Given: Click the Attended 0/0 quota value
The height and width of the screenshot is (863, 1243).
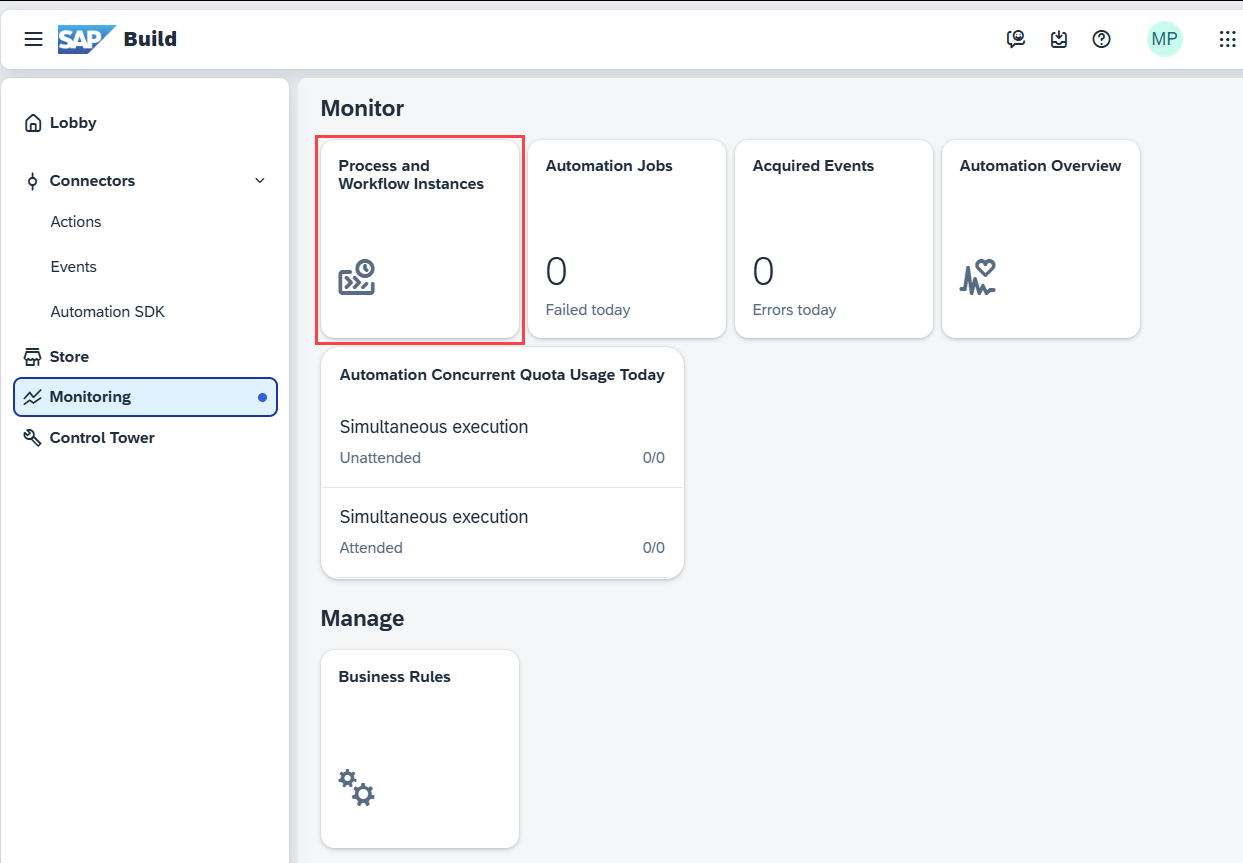Looking at the screenshot, I should 654,548.
